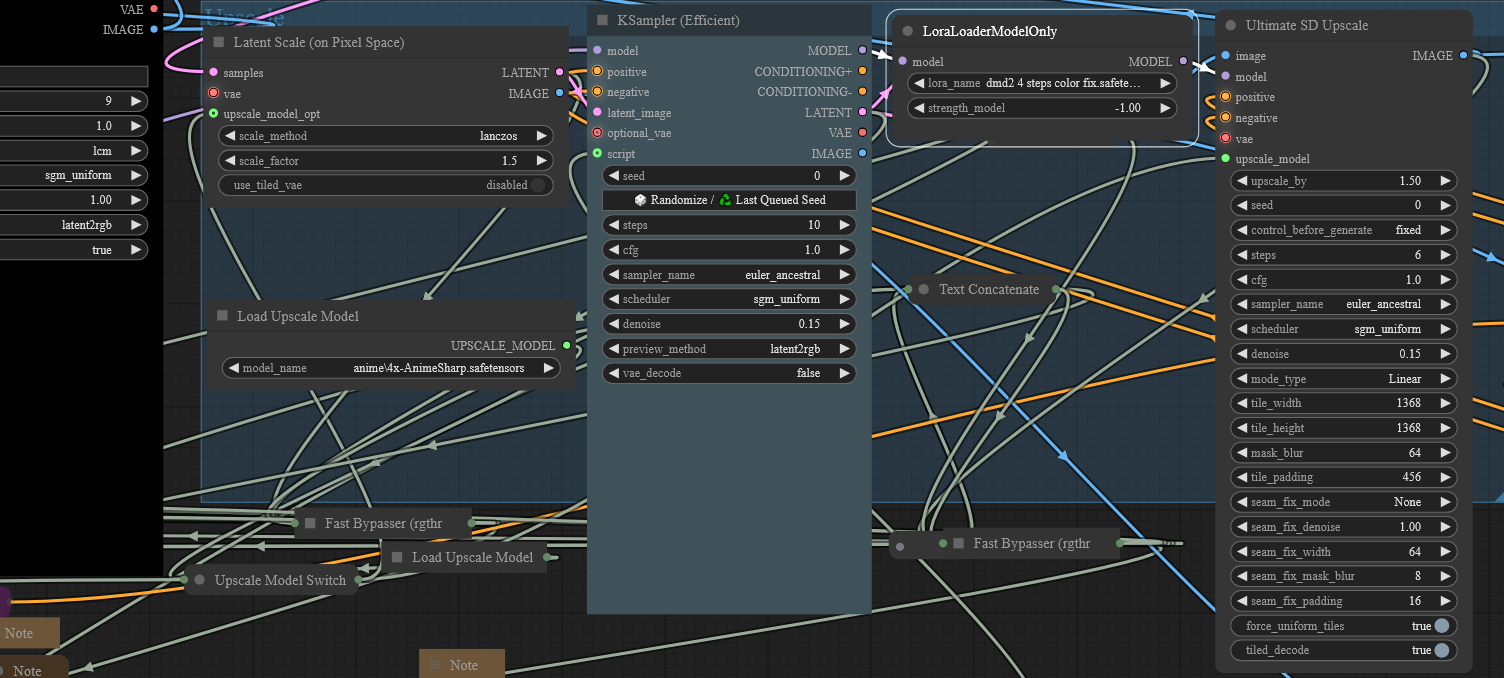Image resolution: width=1504 pixels, height=678 pixels.
Task: Increase strength_model in LoraLoaderModelOnly
Action: 1165,108
